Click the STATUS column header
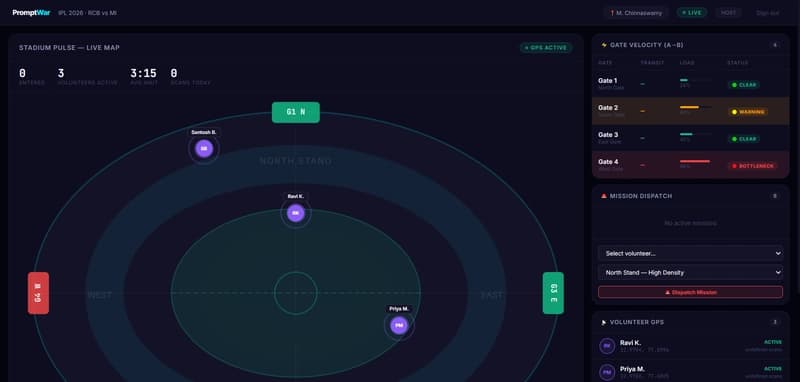This screenshot has width=800, height=382. (x=738, y=63)
